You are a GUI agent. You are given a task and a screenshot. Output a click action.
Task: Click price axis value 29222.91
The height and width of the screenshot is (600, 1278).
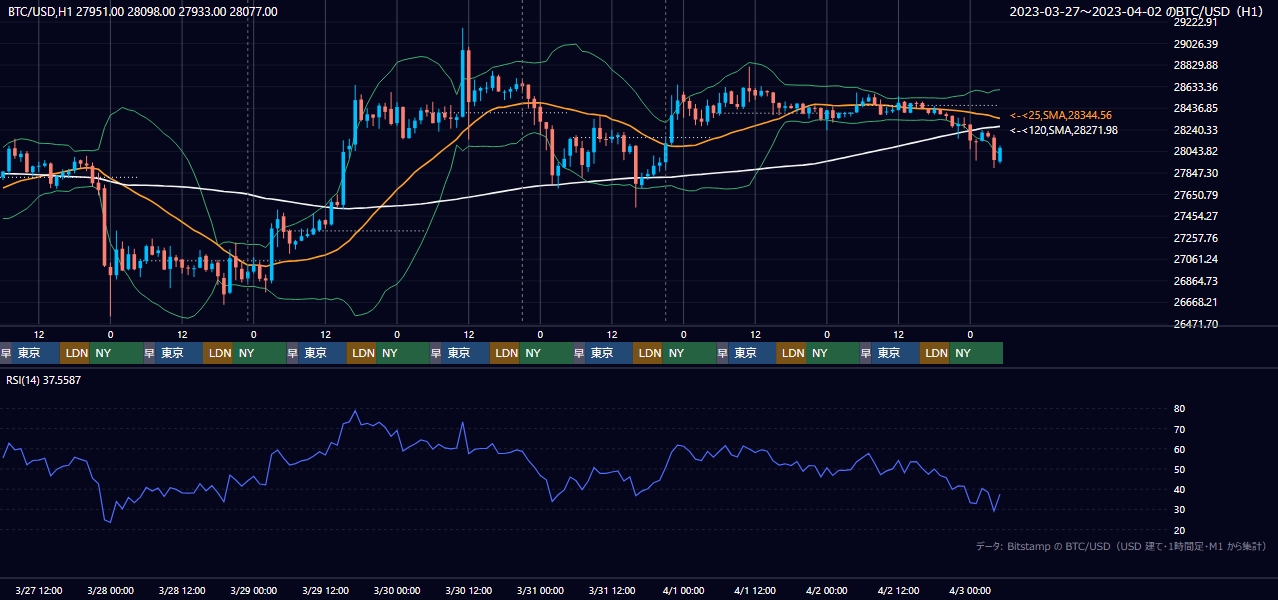click(1195, 22)
